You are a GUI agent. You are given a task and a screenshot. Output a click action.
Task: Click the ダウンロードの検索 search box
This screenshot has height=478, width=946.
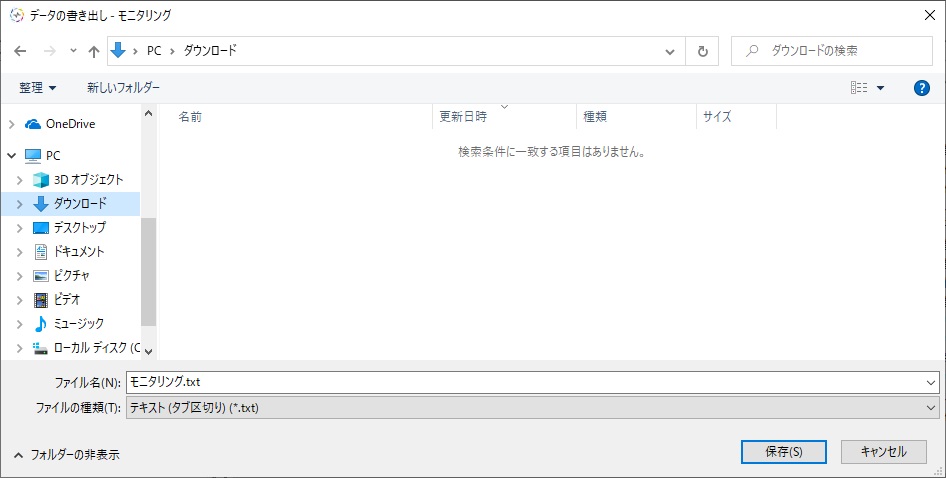tap(832, 51)
